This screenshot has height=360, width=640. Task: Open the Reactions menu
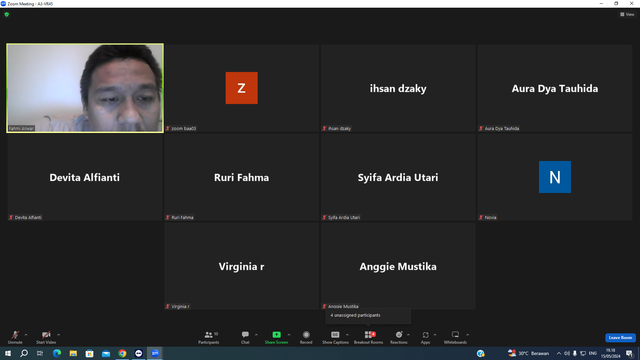(399, 337)
